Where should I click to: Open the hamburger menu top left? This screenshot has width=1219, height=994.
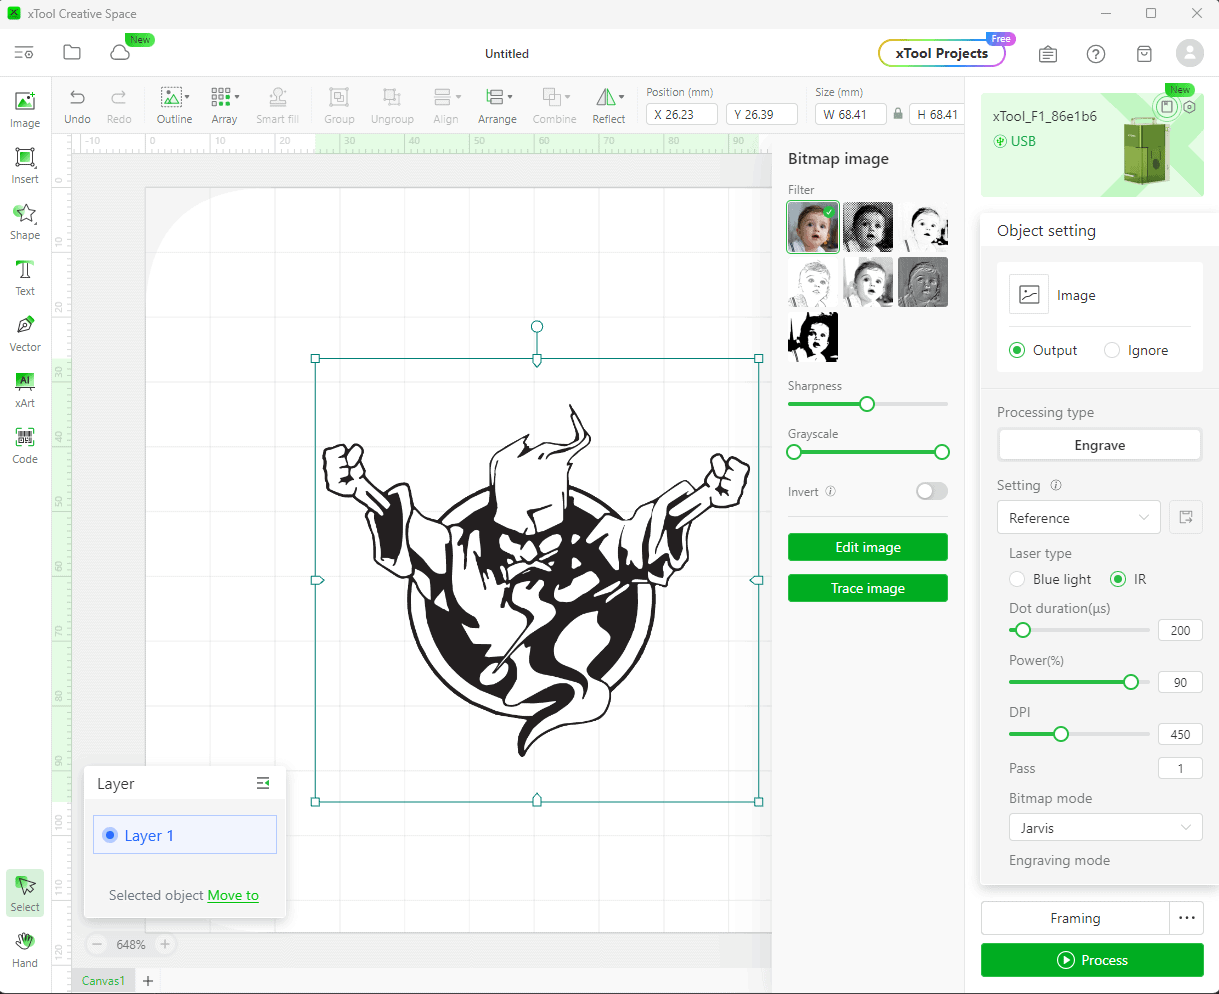(x=24, y=52)
